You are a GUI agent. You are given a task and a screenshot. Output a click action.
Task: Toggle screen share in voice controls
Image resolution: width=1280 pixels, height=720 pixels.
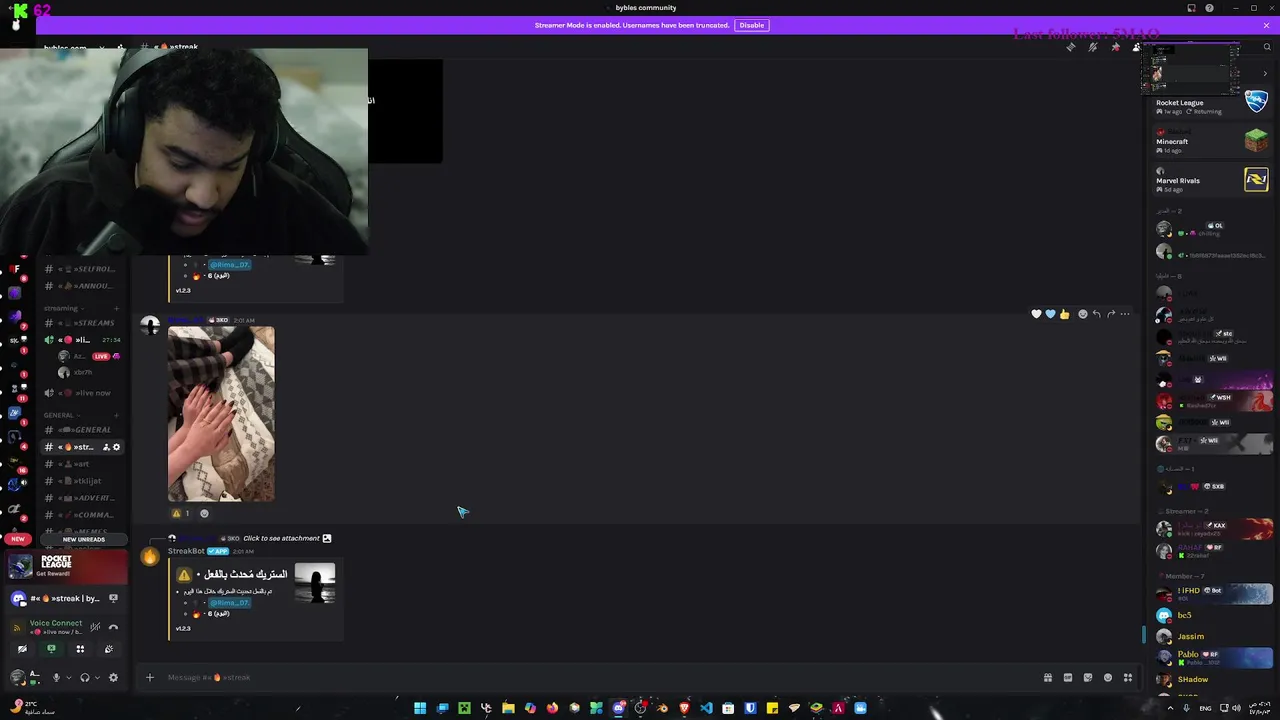pyautogui.click(x=51, y=649)
